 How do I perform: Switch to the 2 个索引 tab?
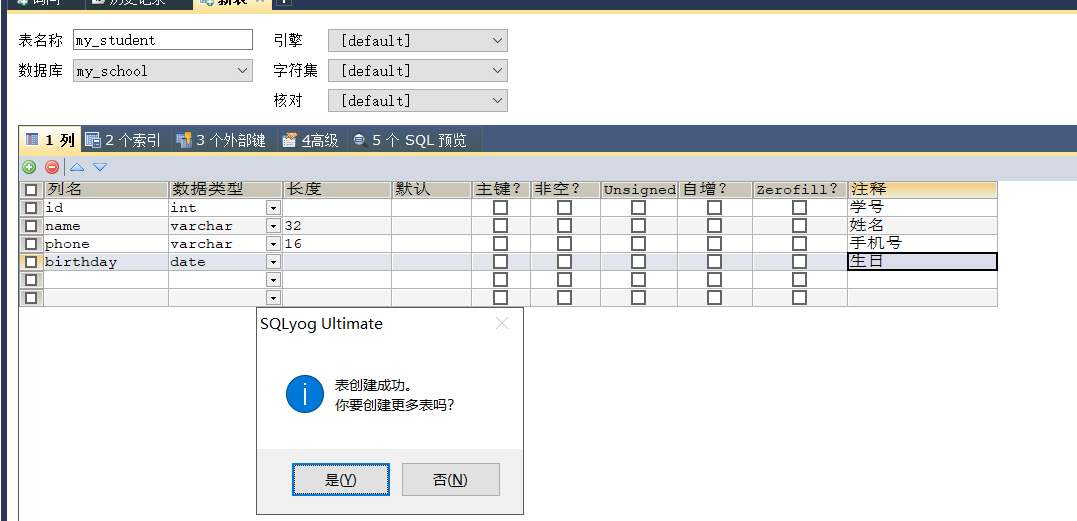(x=122, y=140)
